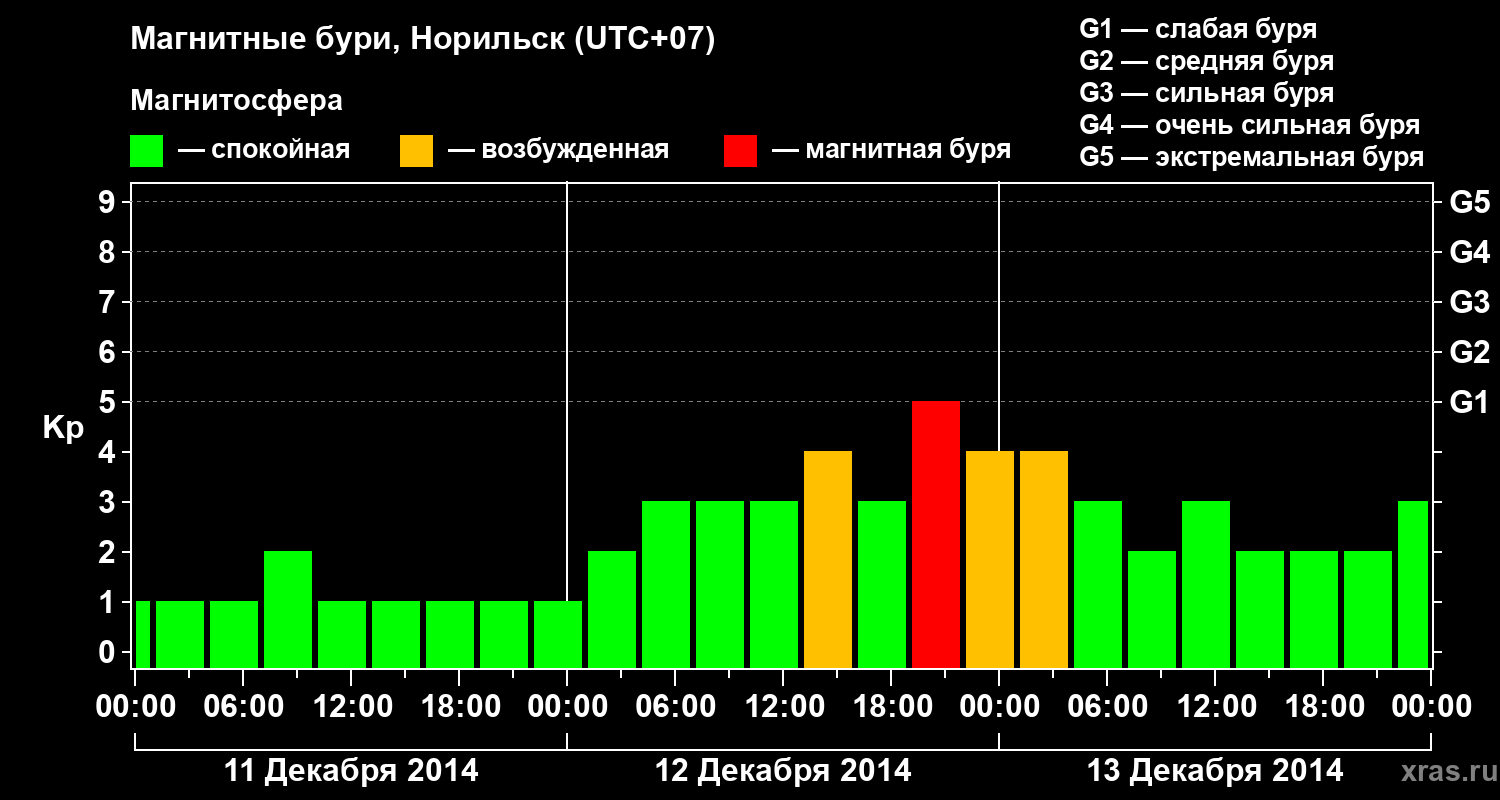The width and height of the screenshot is (1500, 800).
Task: Click the '— возбужденная' legend label
Action: click(x=558, y=151)
